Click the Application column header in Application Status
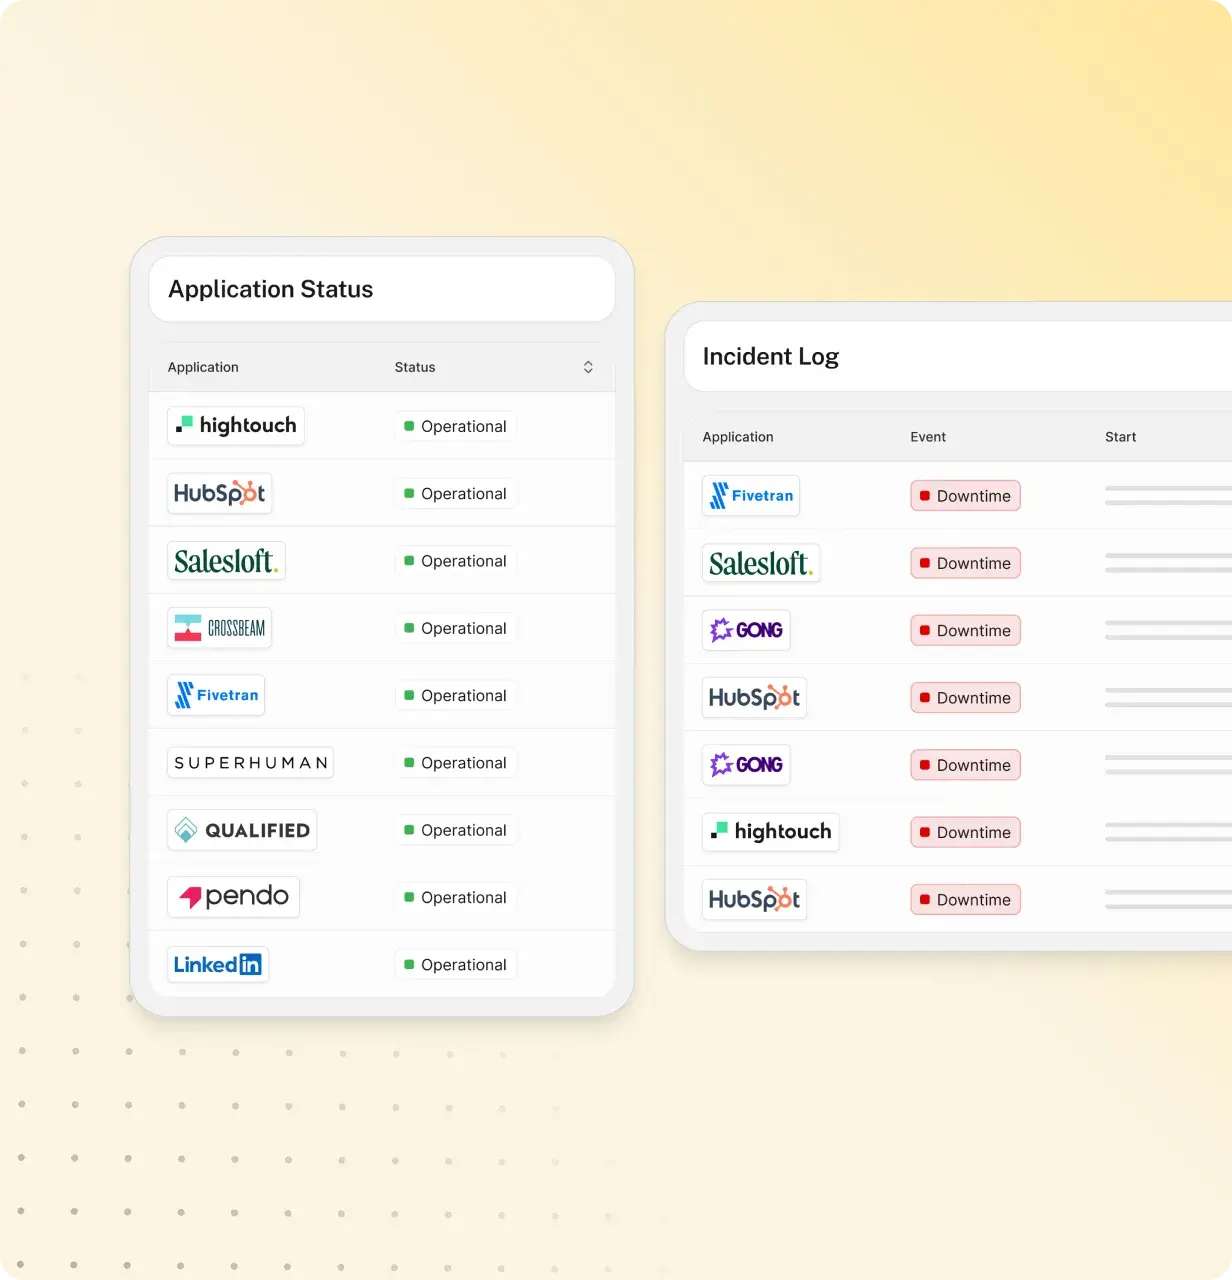 pyautogui.click(x=203, y=367)
